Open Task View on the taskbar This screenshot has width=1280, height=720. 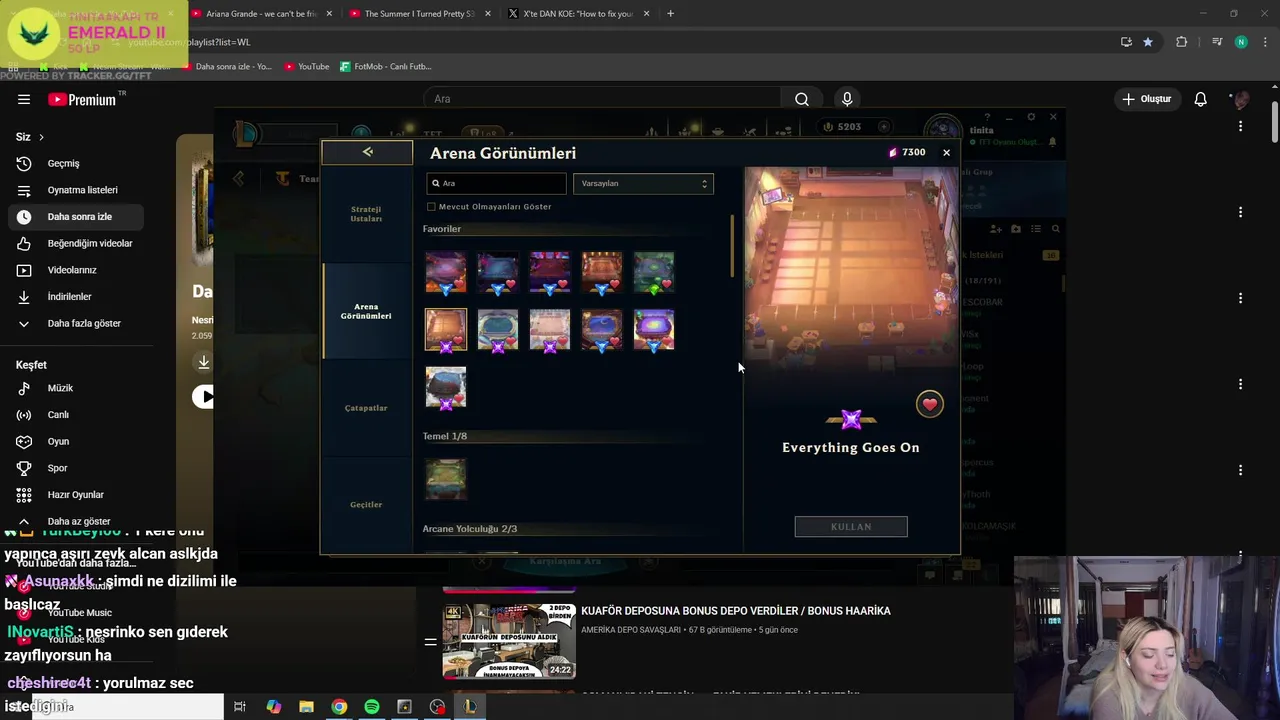(x=240, y=707)
